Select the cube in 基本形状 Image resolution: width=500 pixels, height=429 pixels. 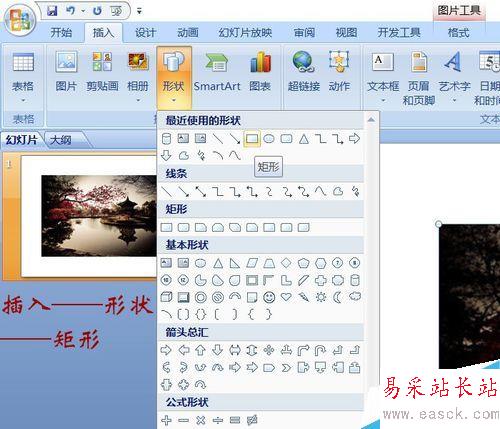[166, 297]
